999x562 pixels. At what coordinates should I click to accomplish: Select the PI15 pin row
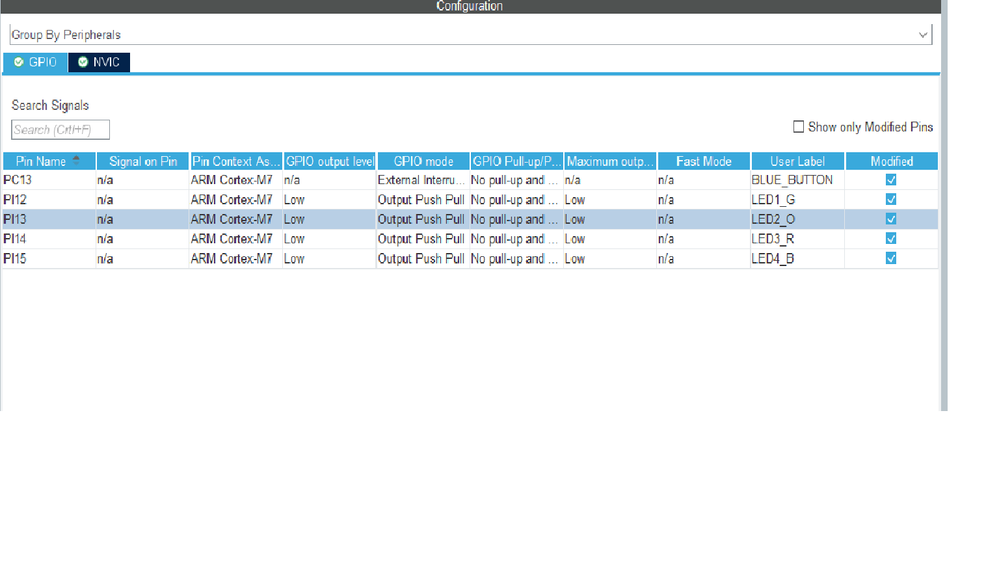point(470,259)
